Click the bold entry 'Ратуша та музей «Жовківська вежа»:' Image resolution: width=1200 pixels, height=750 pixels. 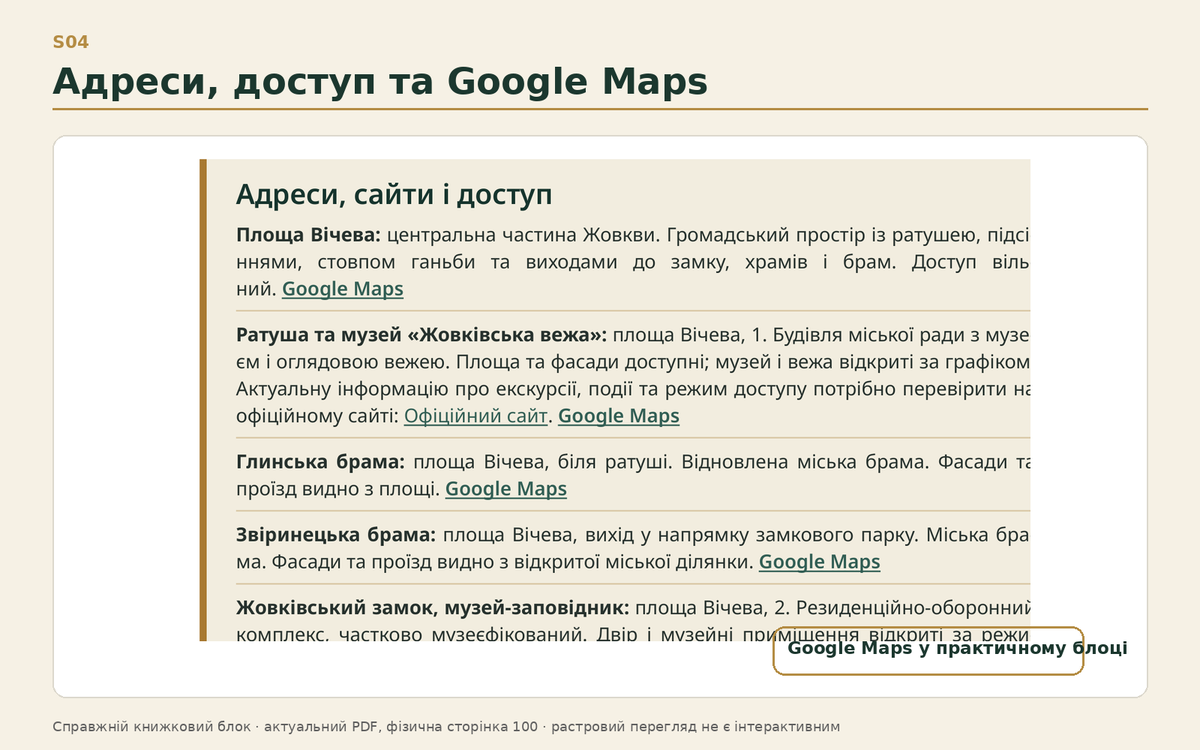click(x=422, y=334)
